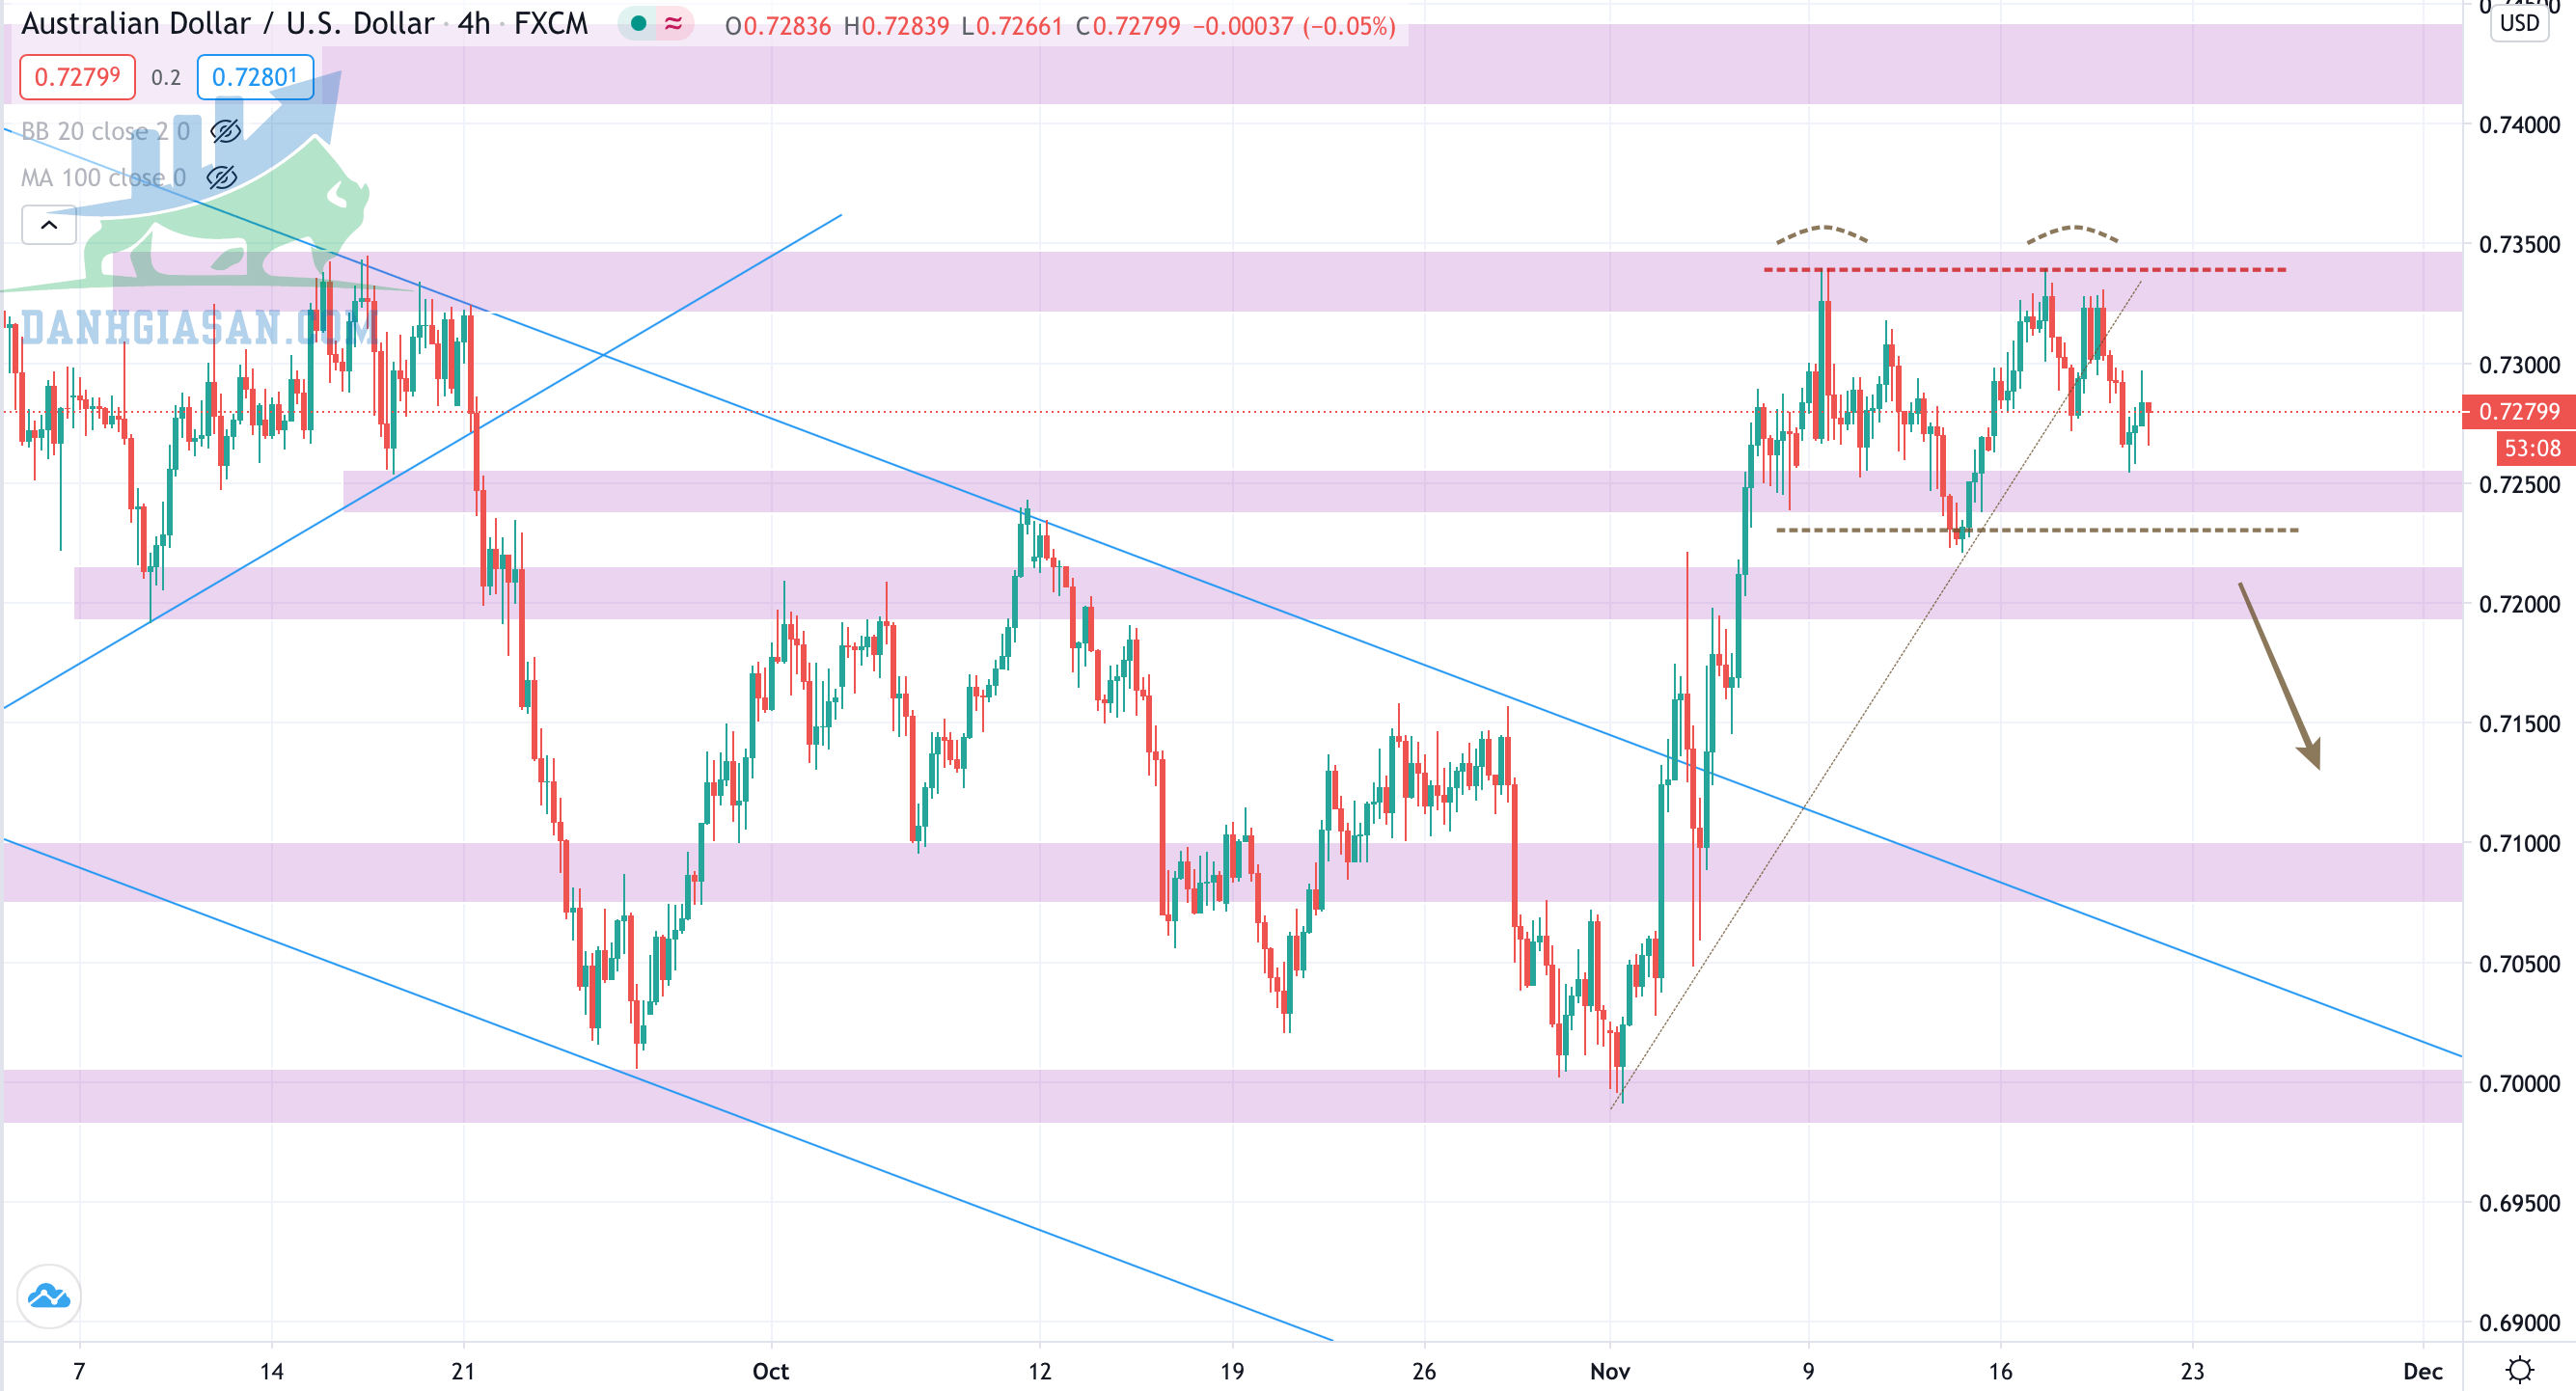The height and width of the screenshot is (1391, 2576).
Task: Open chart settings gear icon
Action: [2520, 1369]
